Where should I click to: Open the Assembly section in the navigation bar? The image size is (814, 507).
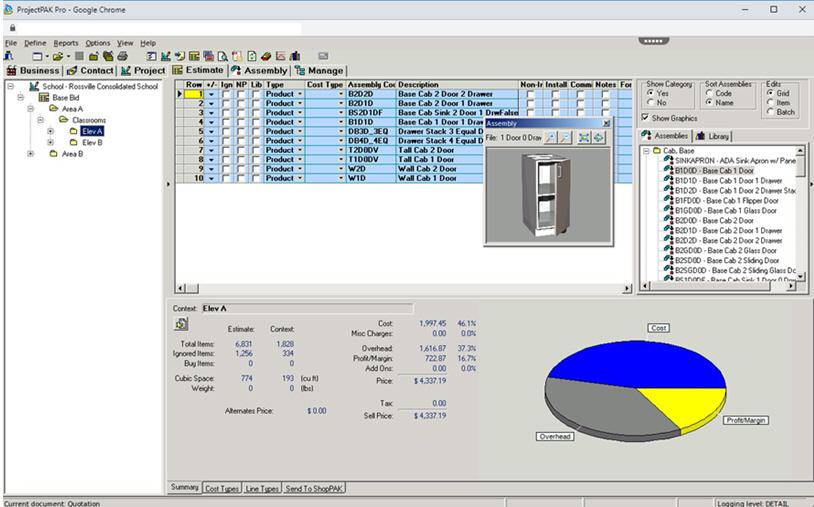[x=259, y=70]
